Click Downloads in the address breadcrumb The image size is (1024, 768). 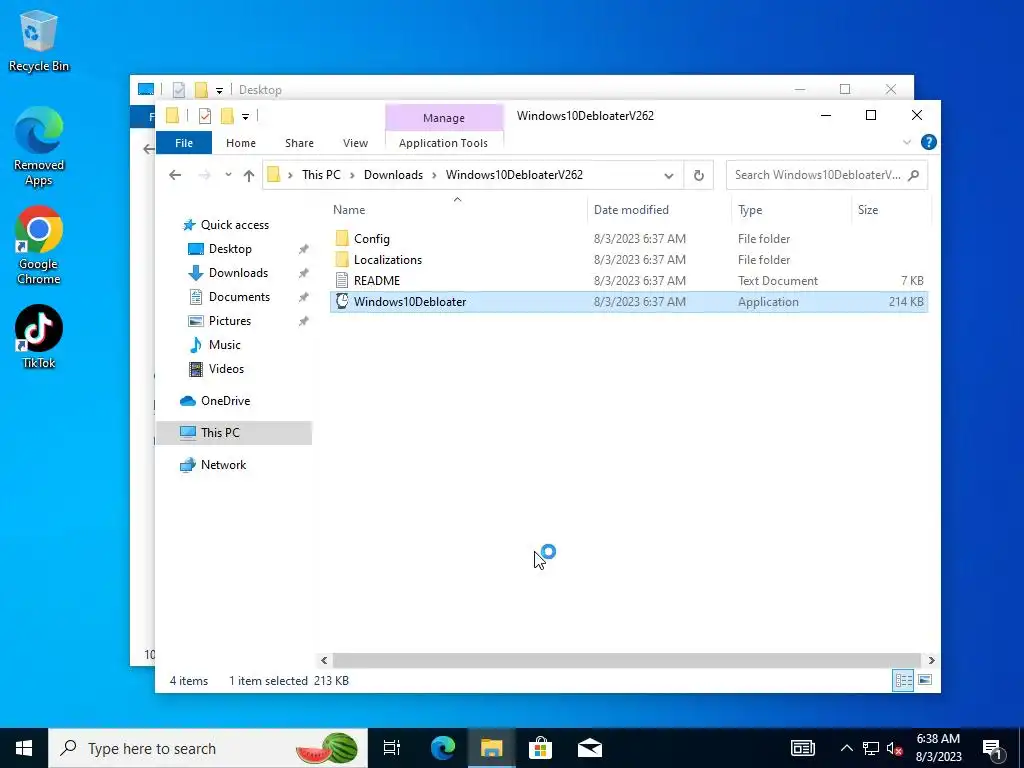393,175
